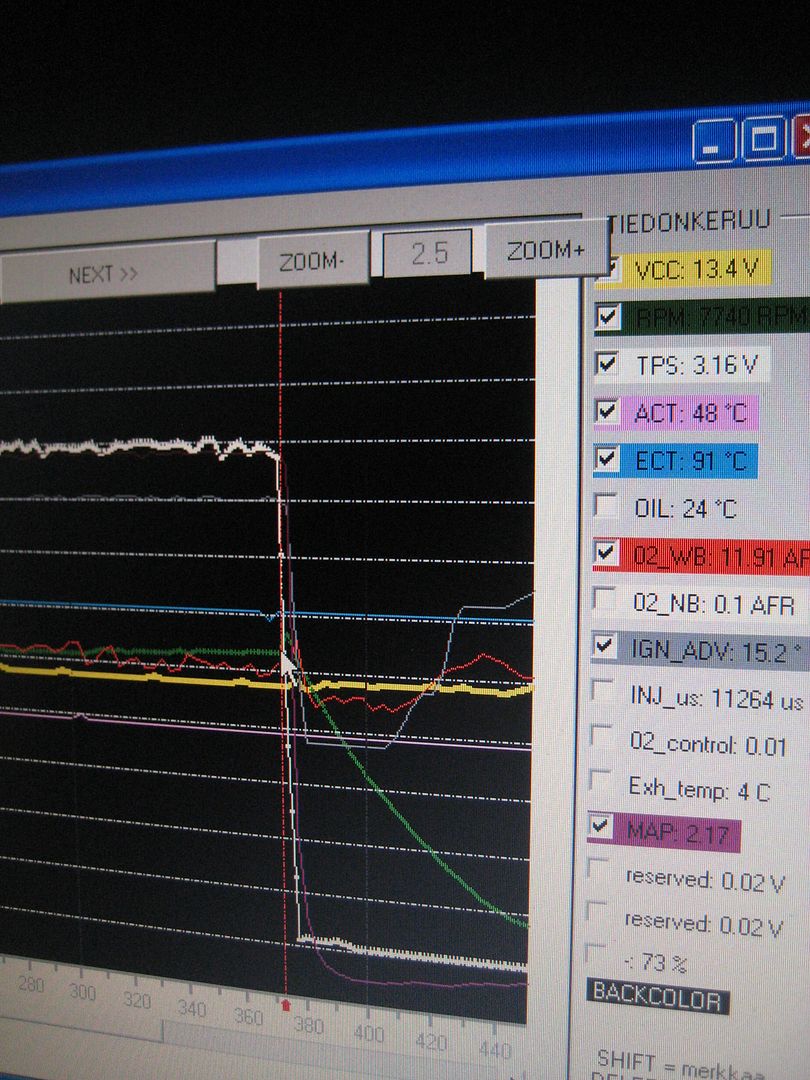Show the INJ_us injector trace
This screenshot has height=1080, width=810.
pos(604,692)
